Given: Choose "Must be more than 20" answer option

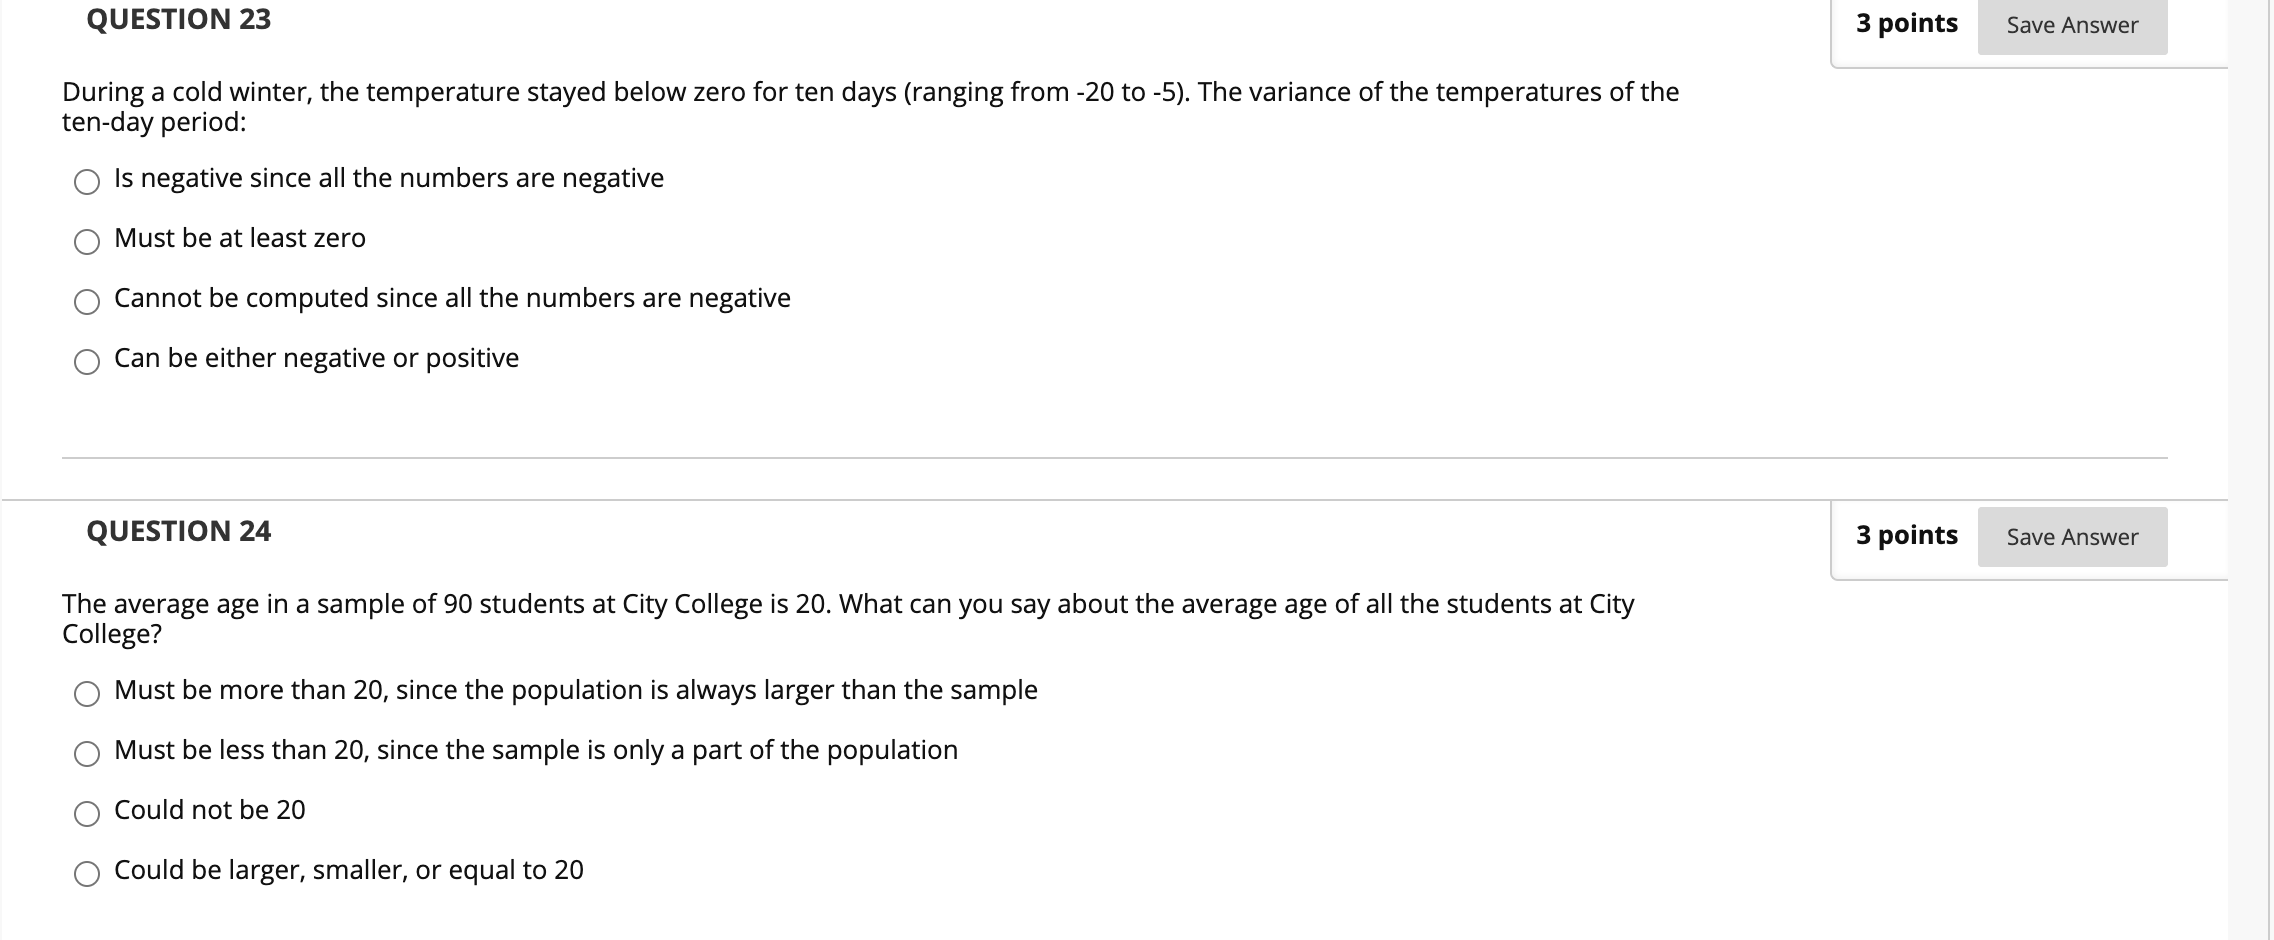Looking at the screenshot, I should tap(575, 689).
